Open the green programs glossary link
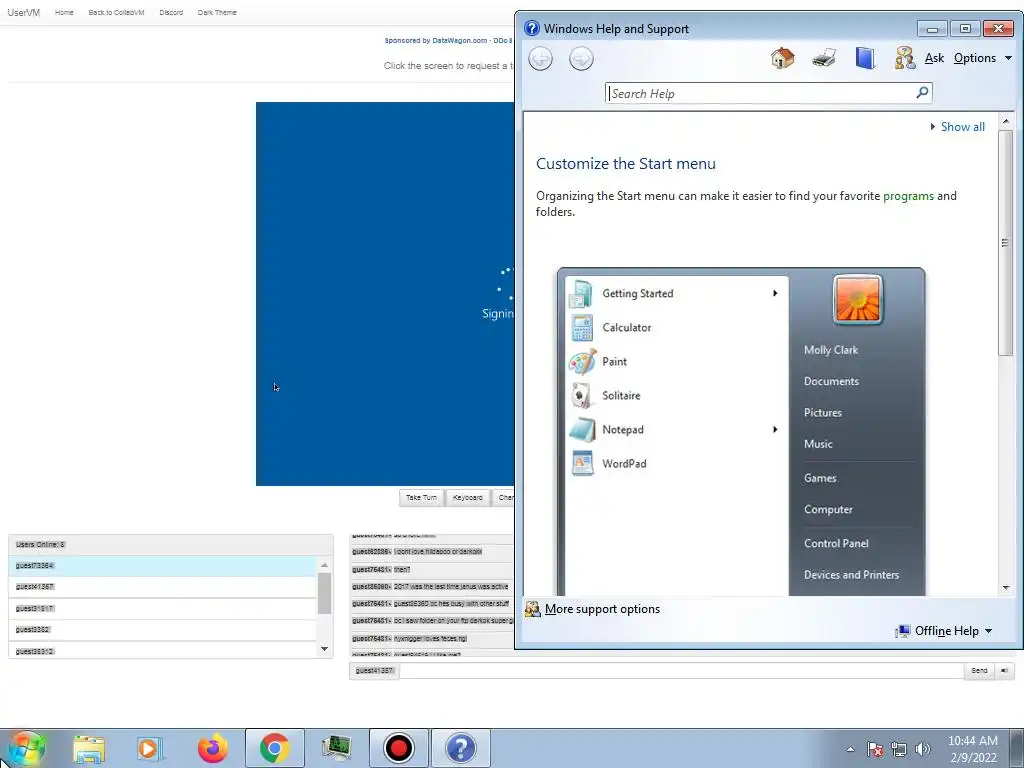This screenshot has width=1024, height=768. (908, 196)
